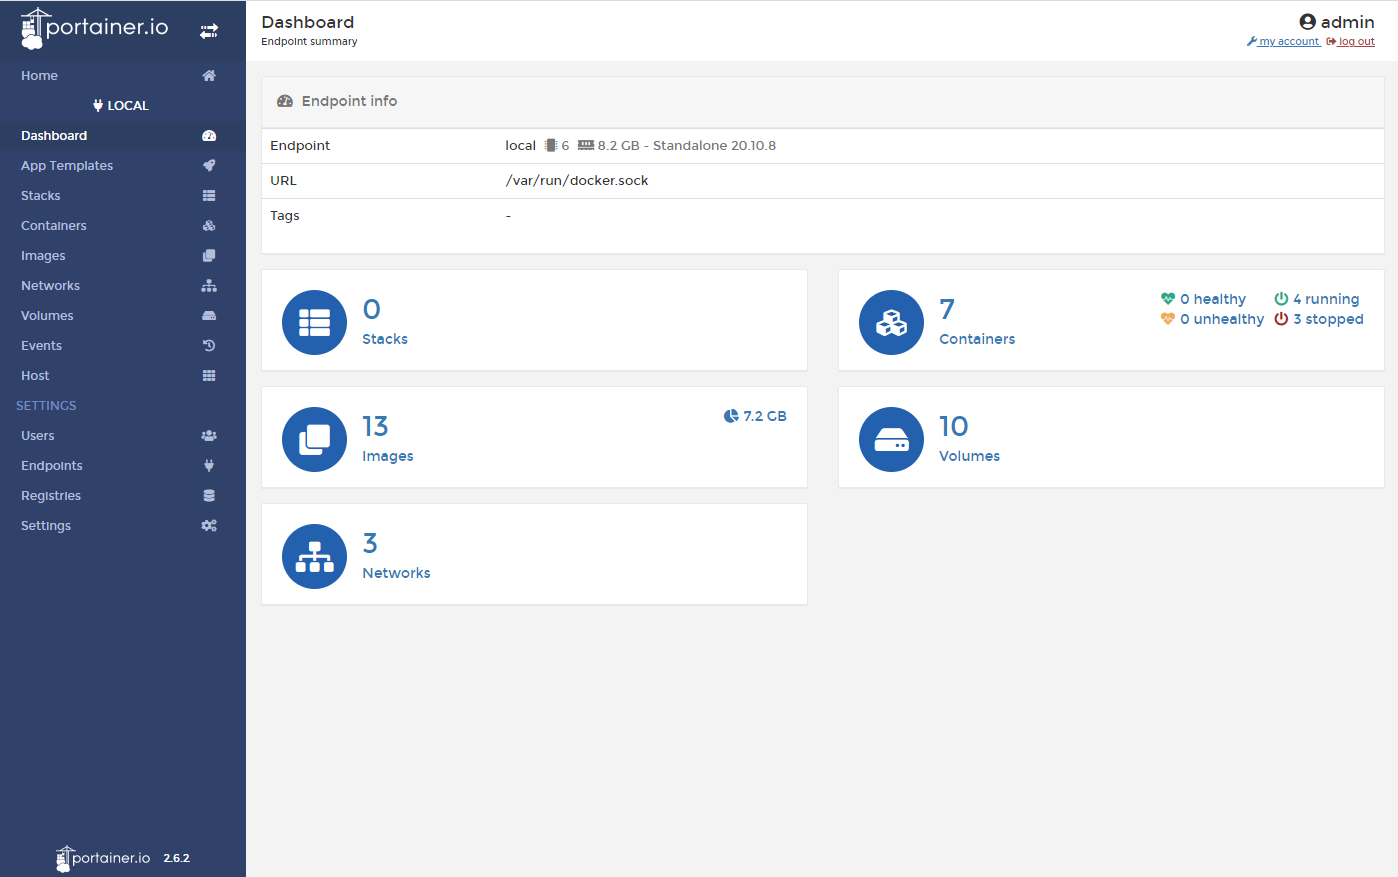The width and height of the screenshot is (1398, 877).
Task: Open the 13 Images dashboard tile
Action: pos(534,437)
